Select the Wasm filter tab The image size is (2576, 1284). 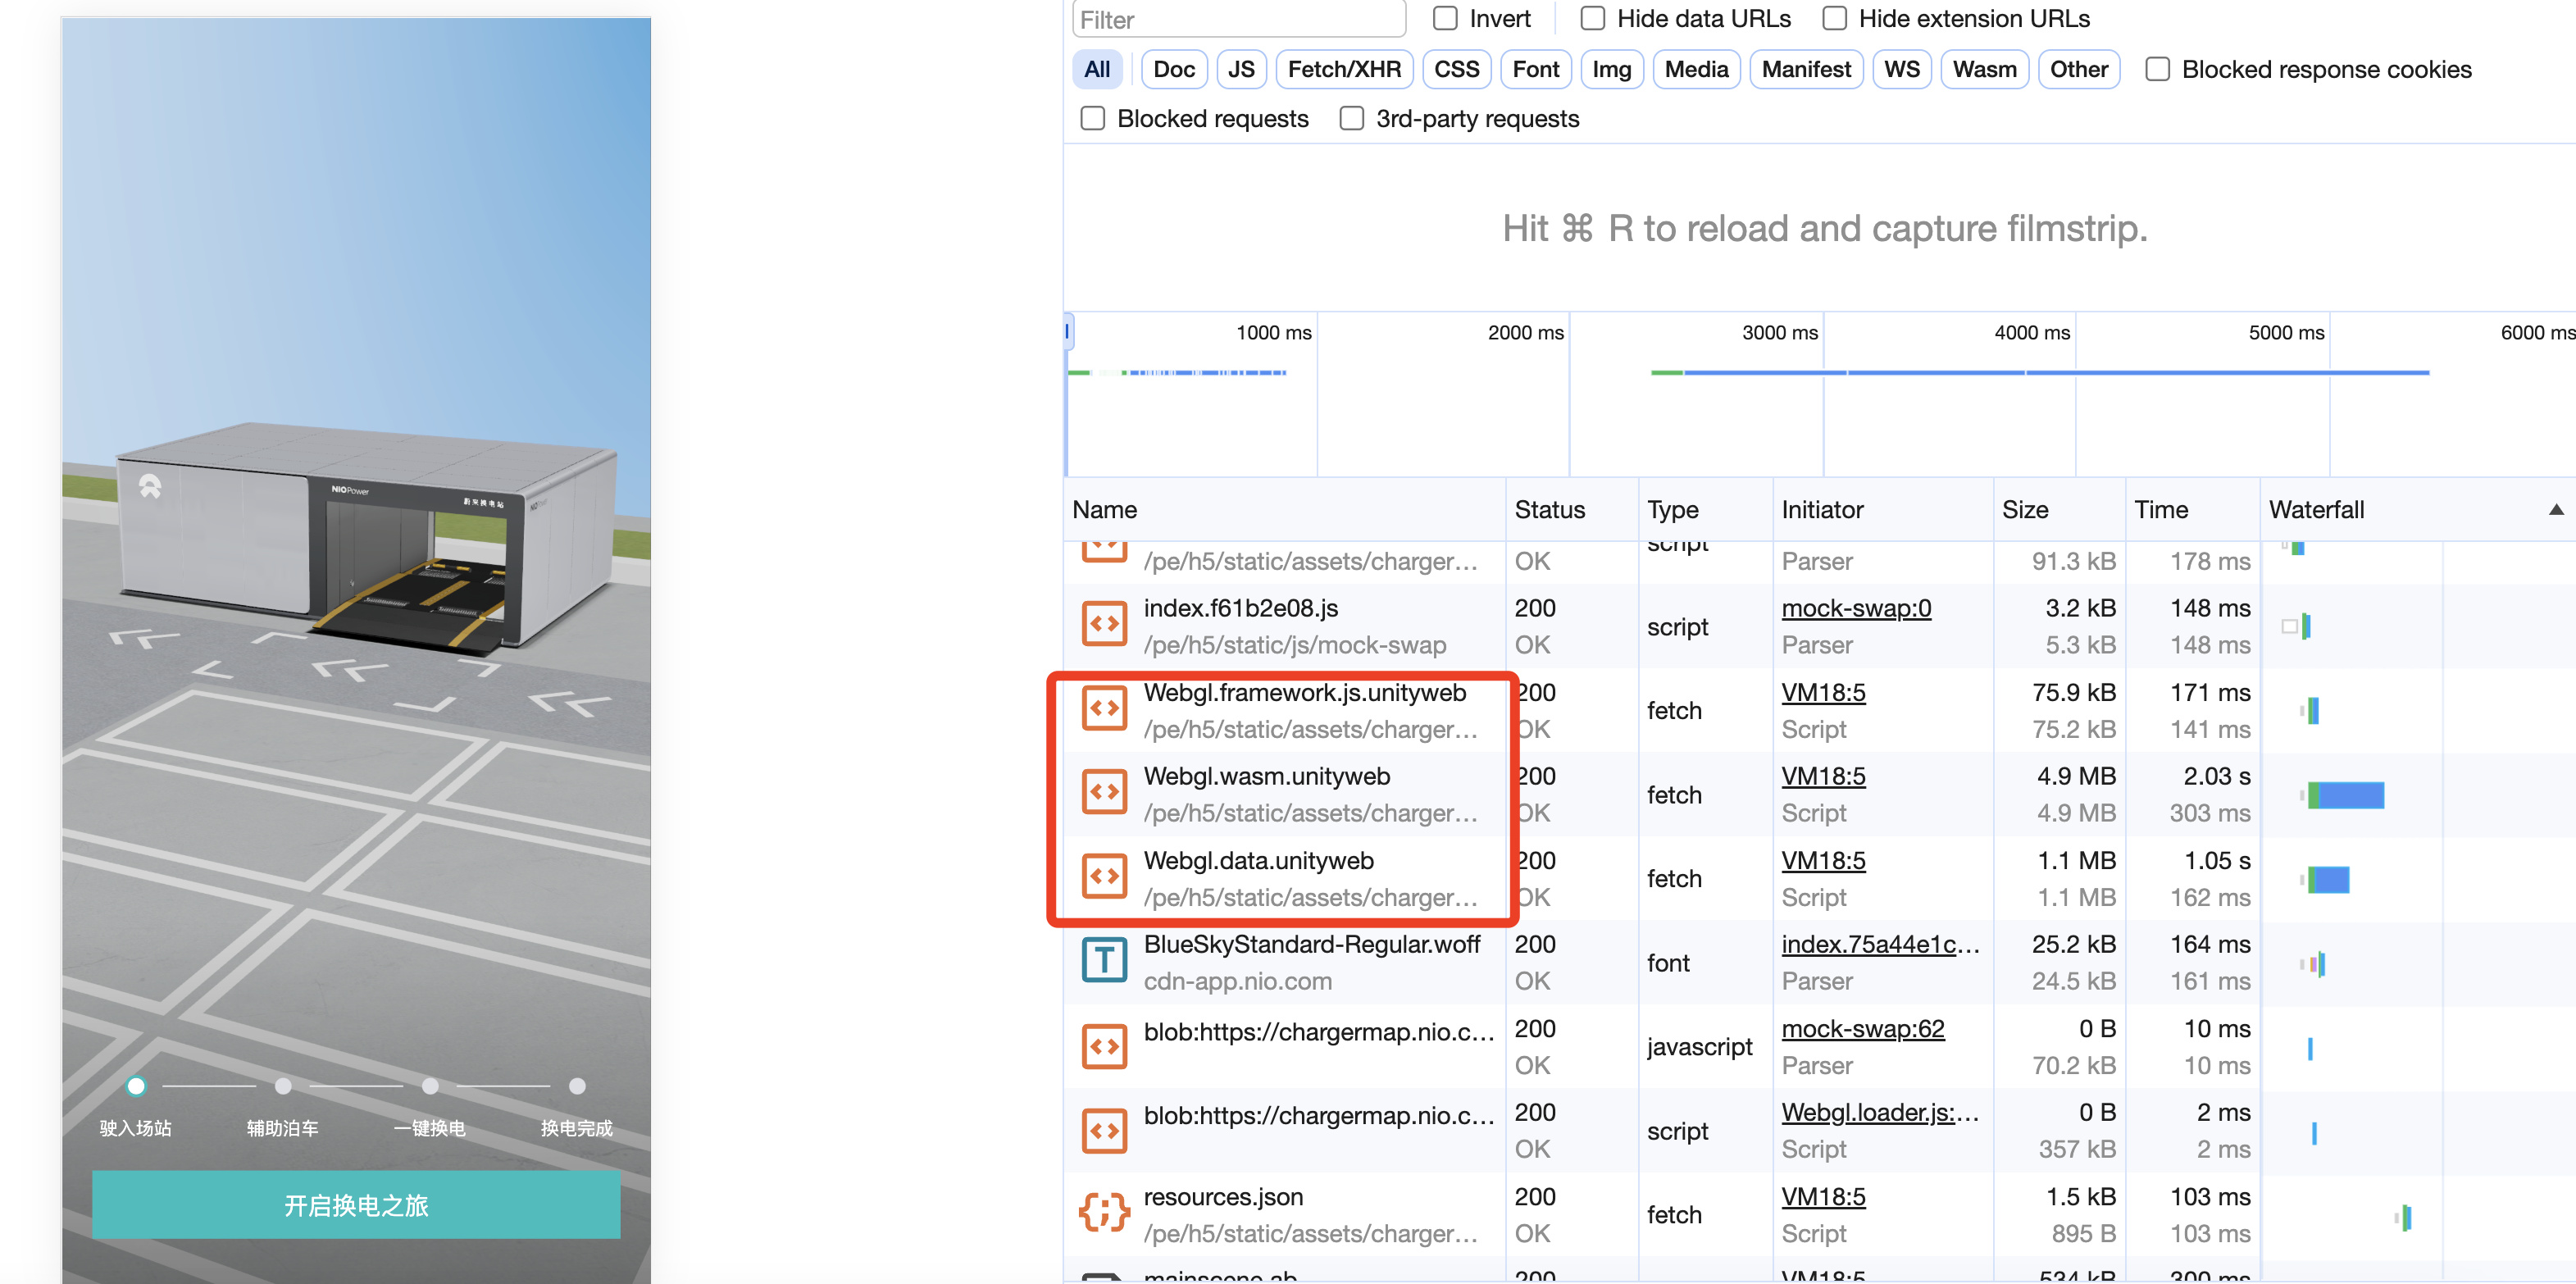click(x=1983, y=70)
